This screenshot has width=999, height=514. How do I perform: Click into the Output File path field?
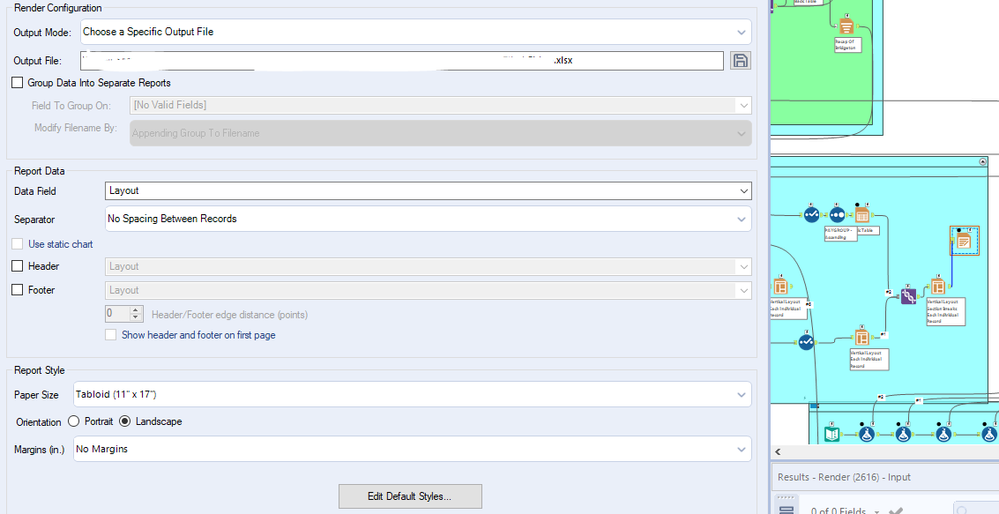(x=400, y=60)
